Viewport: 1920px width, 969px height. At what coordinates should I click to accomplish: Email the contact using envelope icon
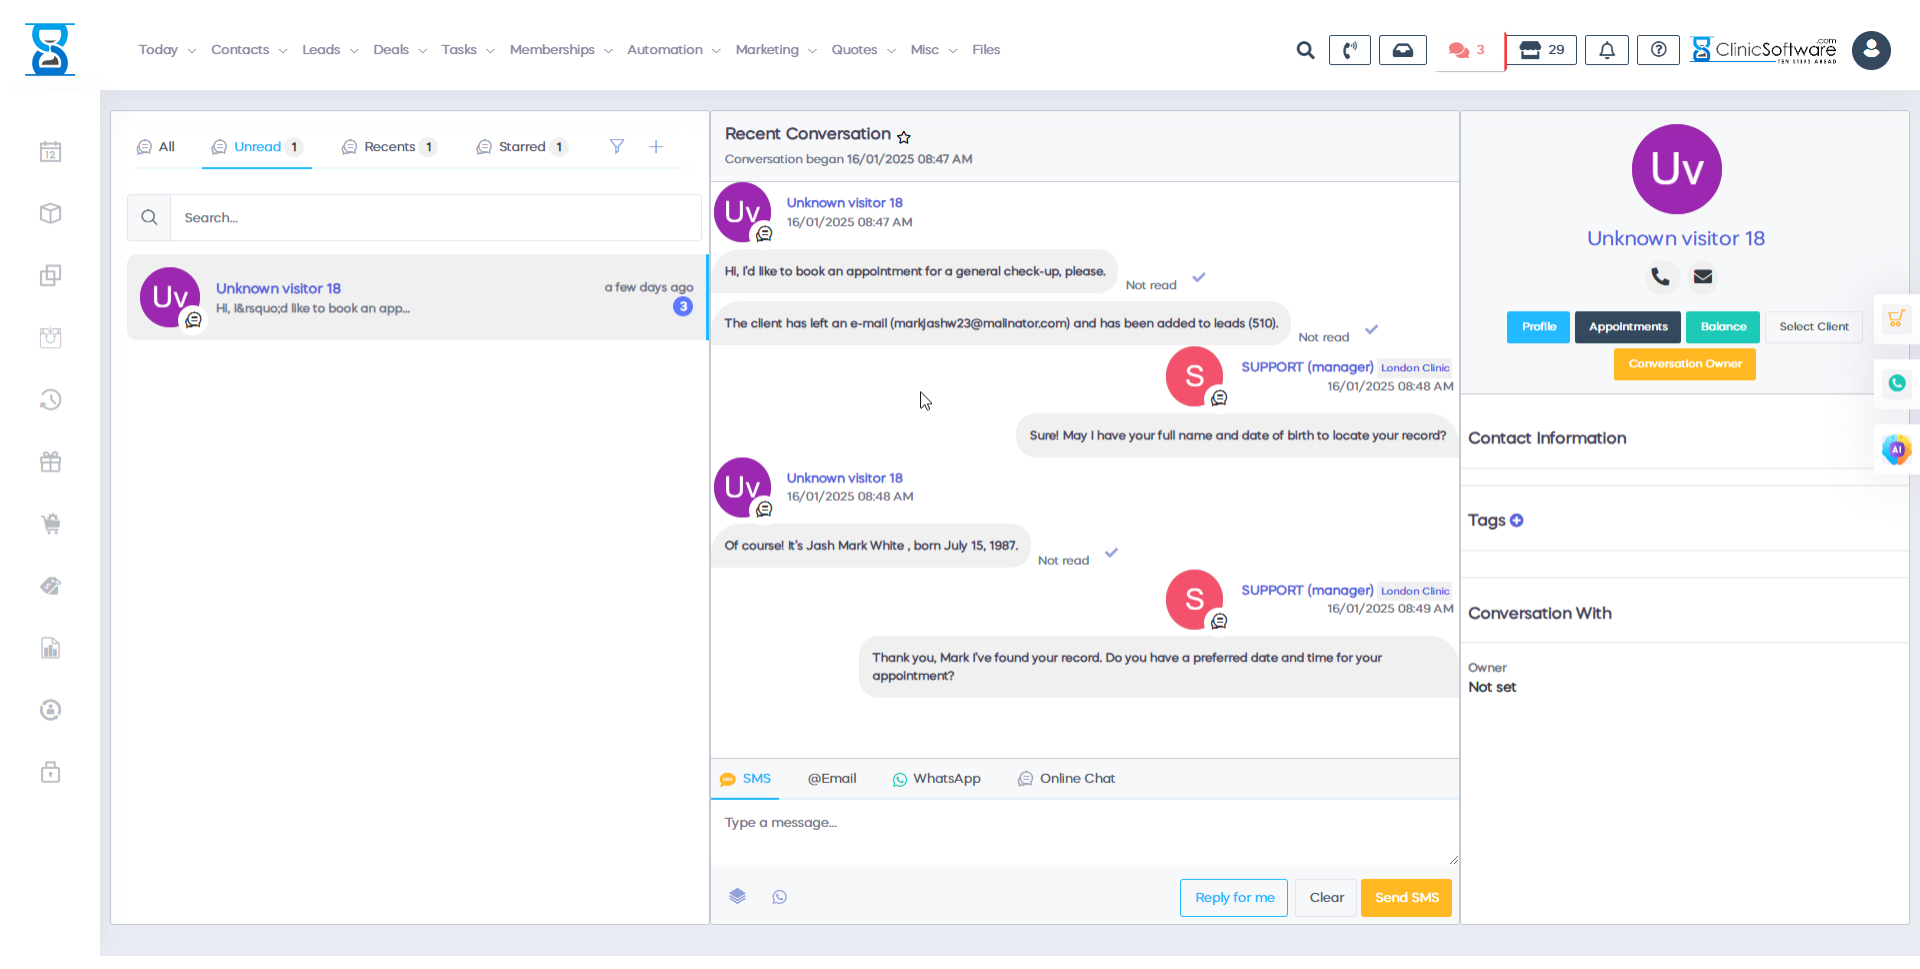[x=1703, y=277]
